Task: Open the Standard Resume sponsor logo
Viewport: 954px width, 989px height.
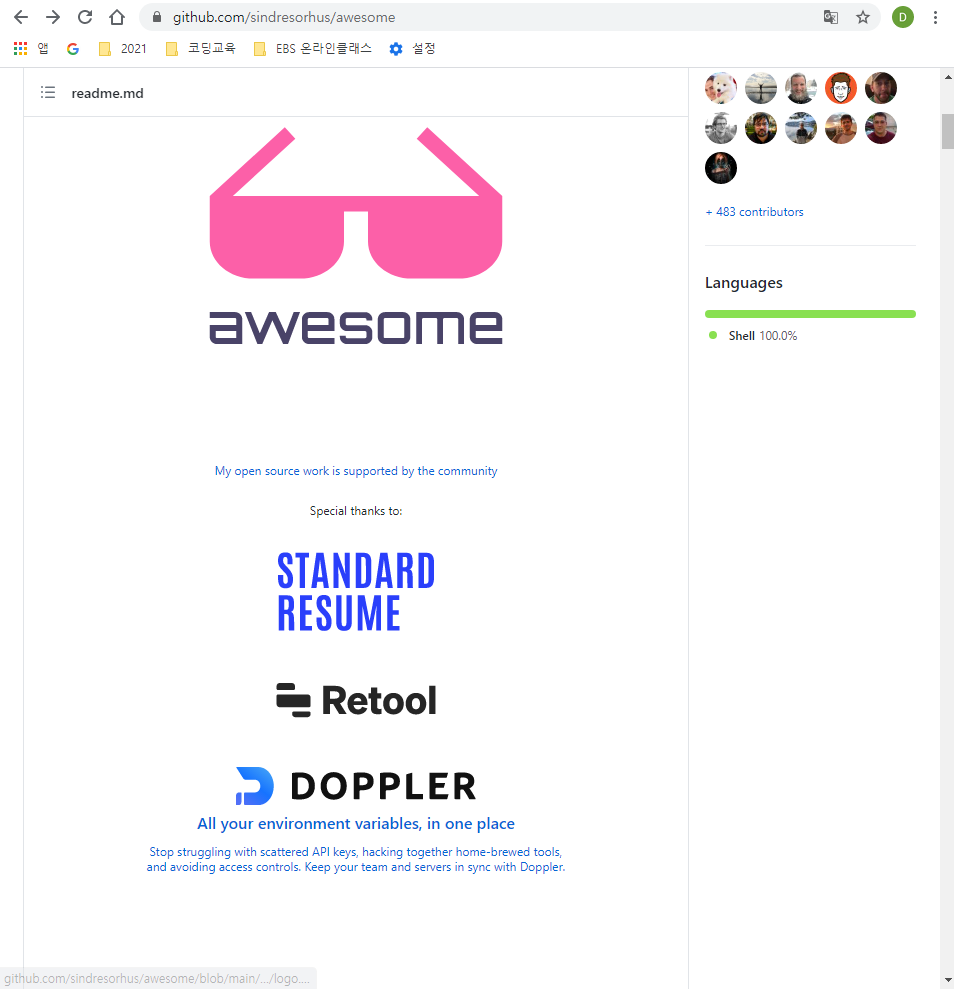Action: tap(356, 591)
